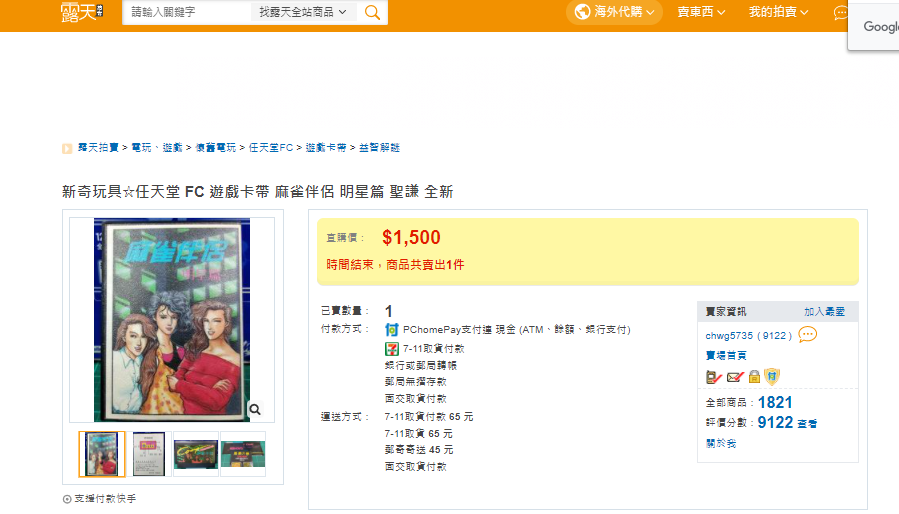Select the $1,500 price text
Screen dimensions: 899x514
[x=411, y=237]
